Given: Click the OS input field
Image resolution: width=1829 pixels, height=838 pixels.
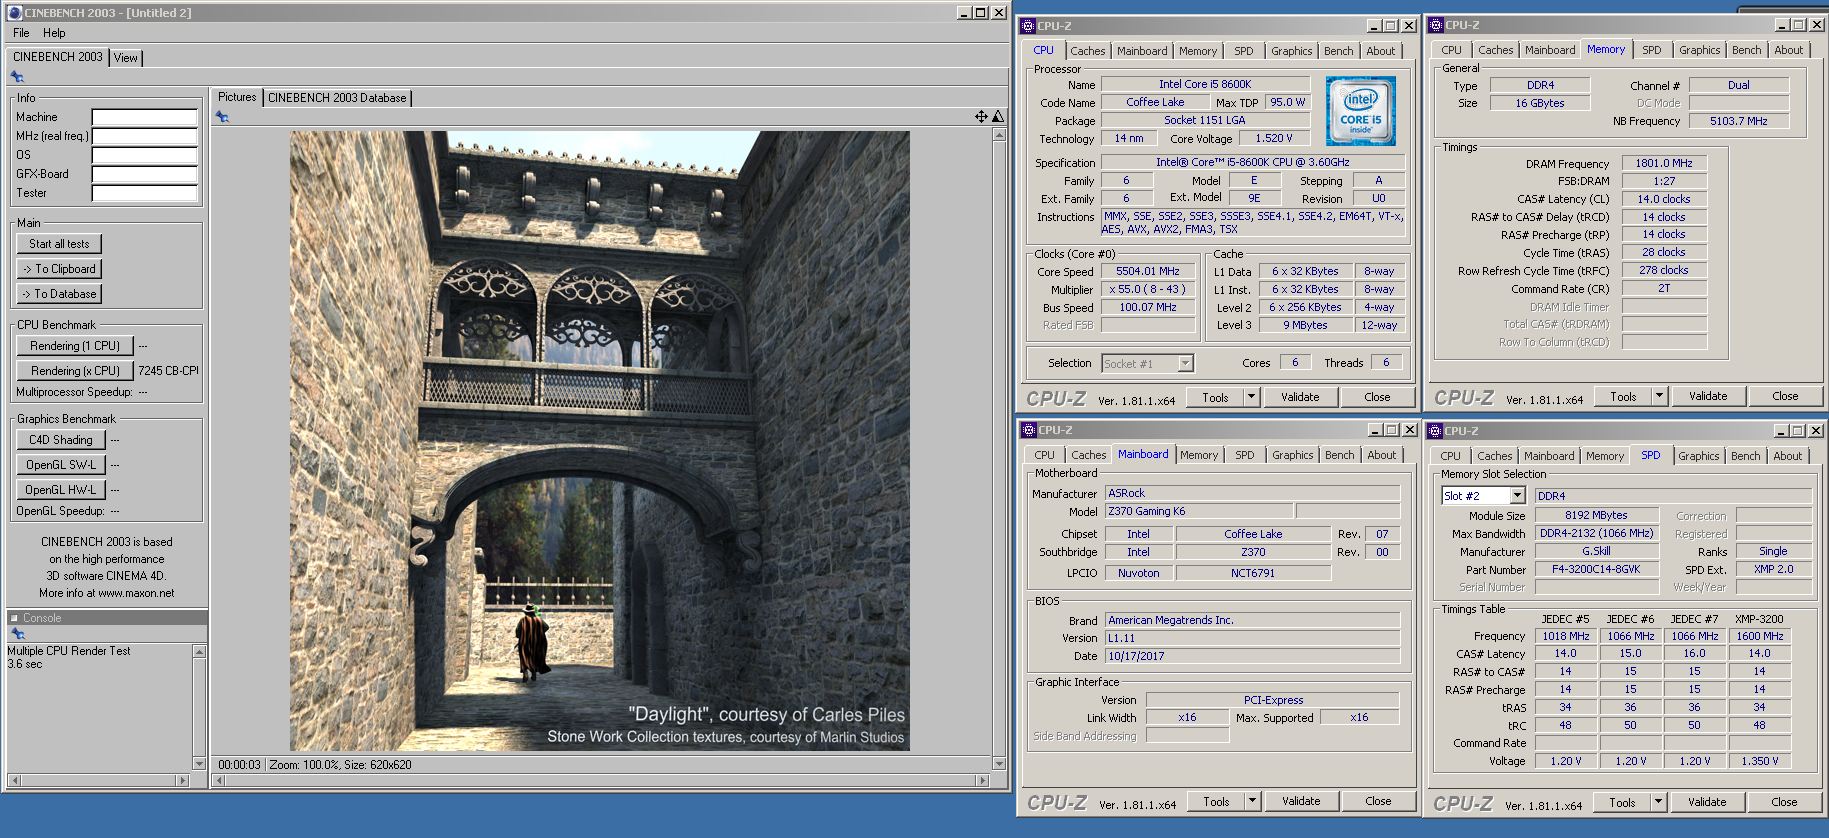Looking at the screenshot, I should coord(145,155).
